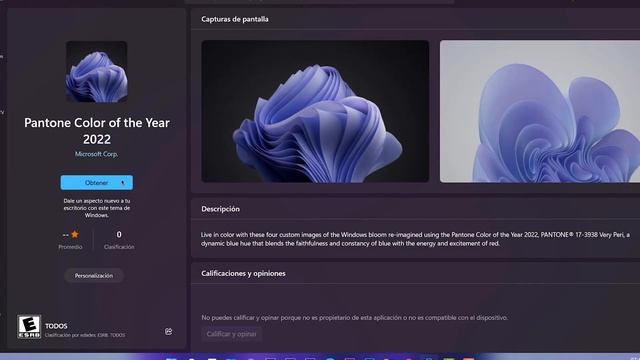The height and width of the screenshot is (360, 640).
Task: Select the Pantone Color of the Year 2022 title
Action: point(97,131)
